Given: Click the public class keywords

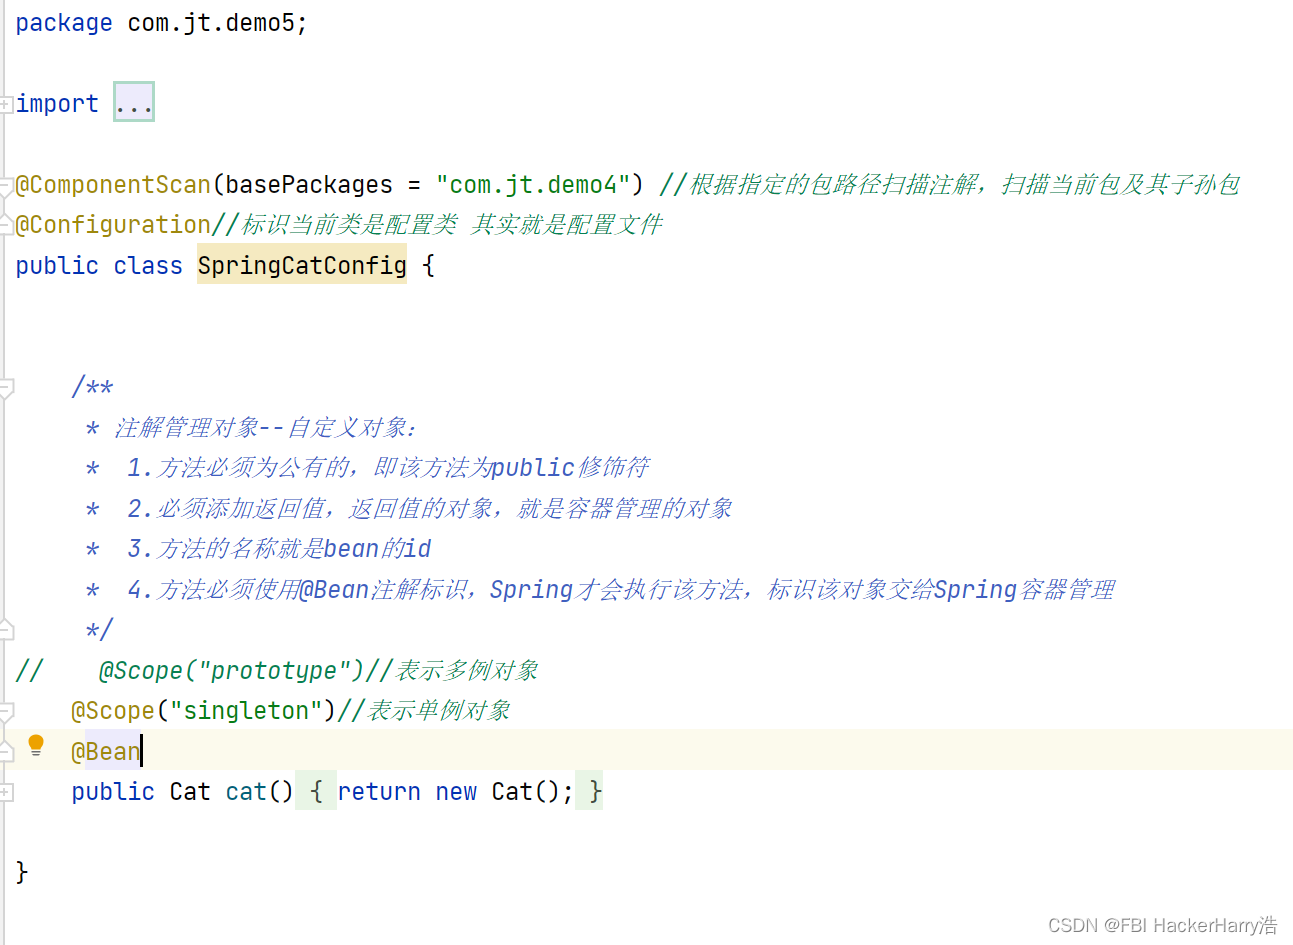Looking at the screenshot, I should (x=99, y=266).
